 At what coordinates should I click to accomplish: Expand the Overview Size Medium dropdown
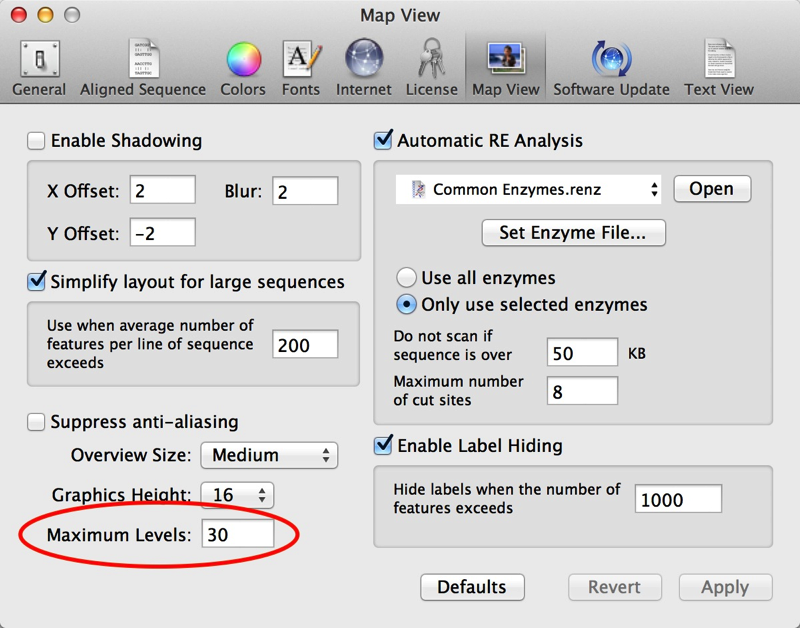pos(269,455)
